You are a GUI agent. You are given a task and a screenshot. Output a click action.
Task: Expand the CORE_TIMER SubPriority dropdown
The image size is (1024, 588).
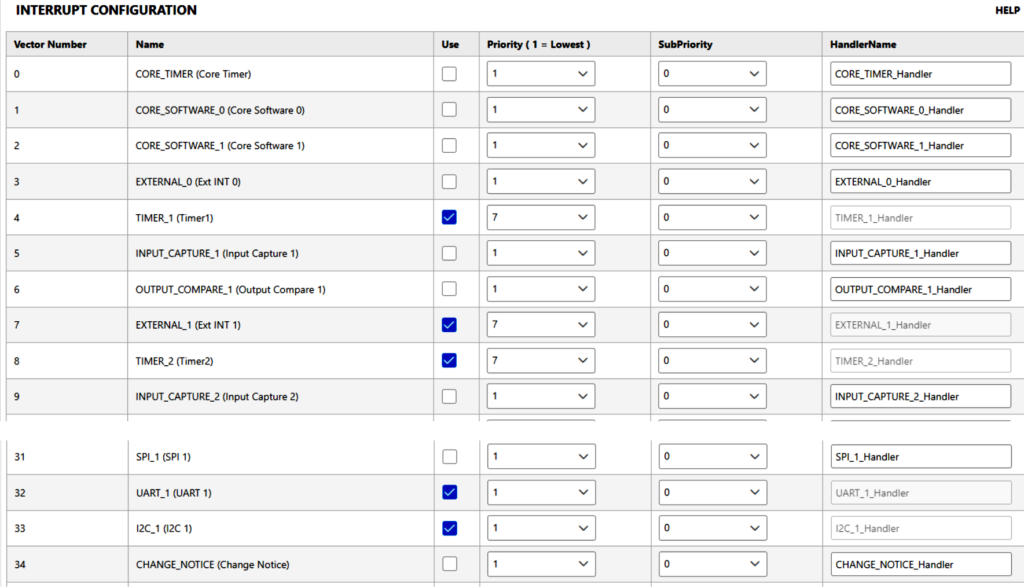(712, 74)
